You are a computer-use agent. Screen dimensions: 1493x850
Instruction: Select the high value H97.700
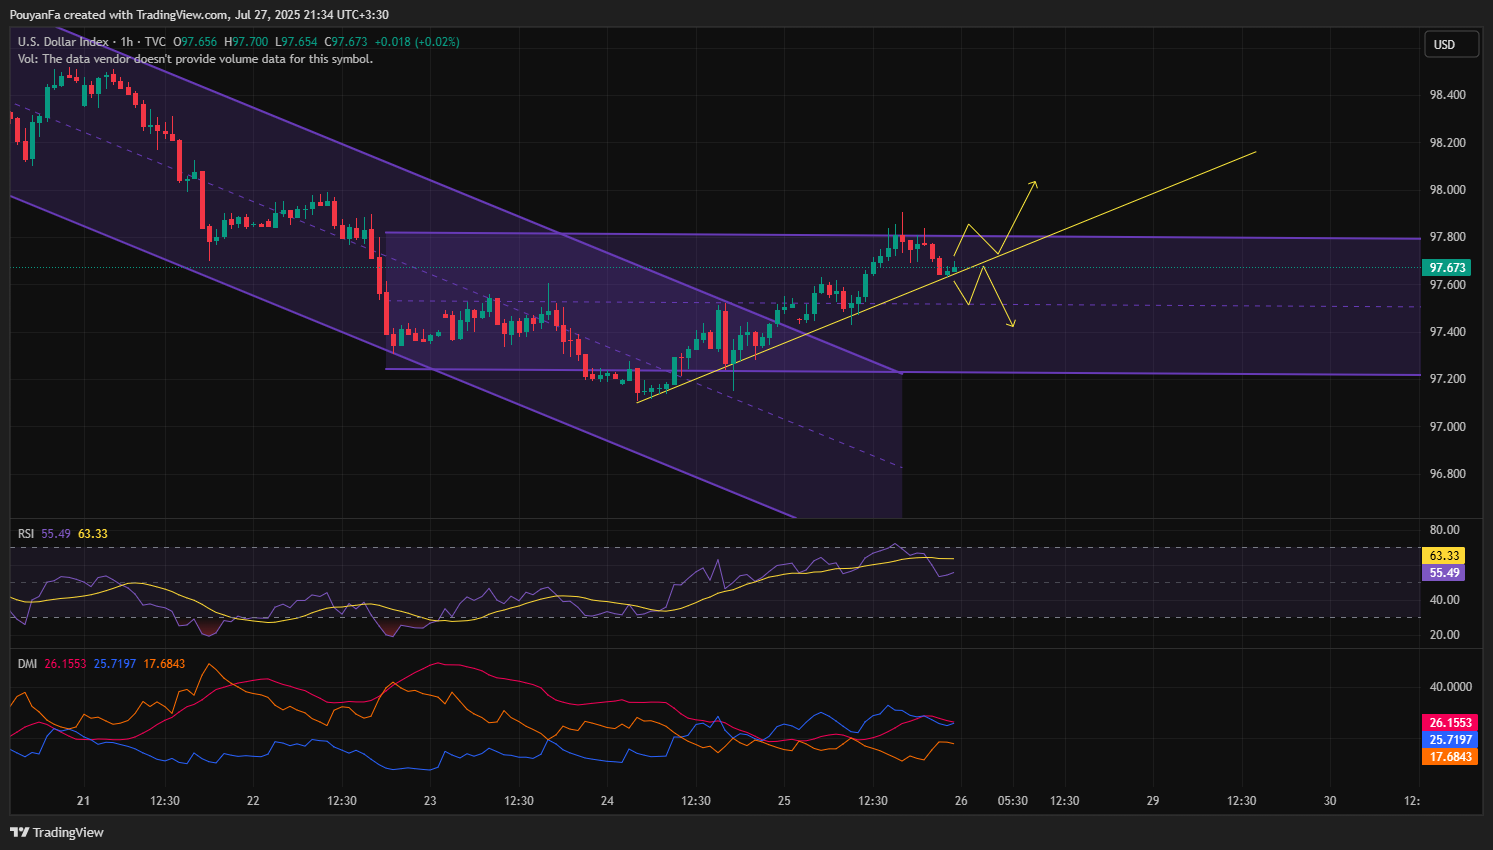point(246,42)
